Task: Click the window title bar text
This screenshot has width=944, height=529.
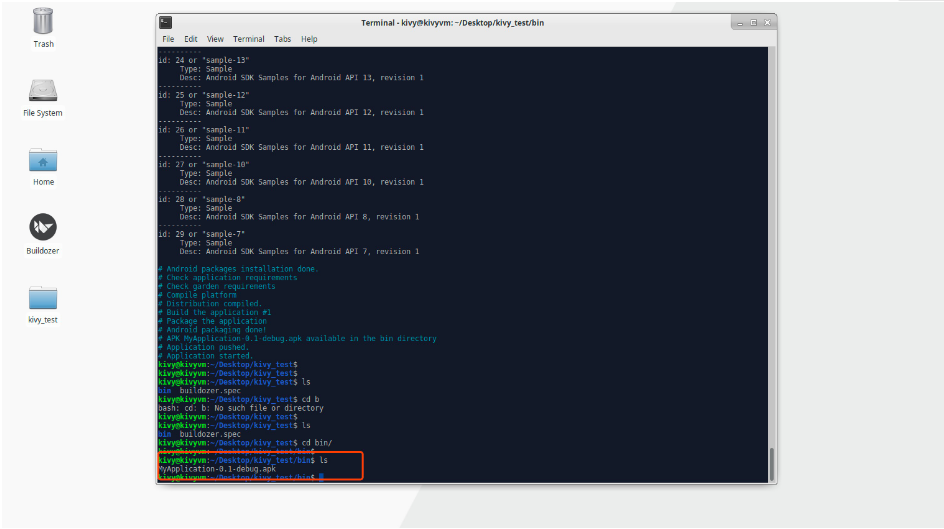Action: coord(452,23)
